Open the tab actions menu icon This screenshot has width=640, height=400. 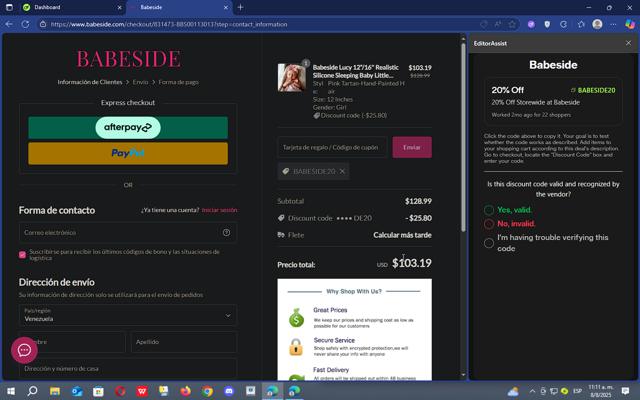coord(9,7)
